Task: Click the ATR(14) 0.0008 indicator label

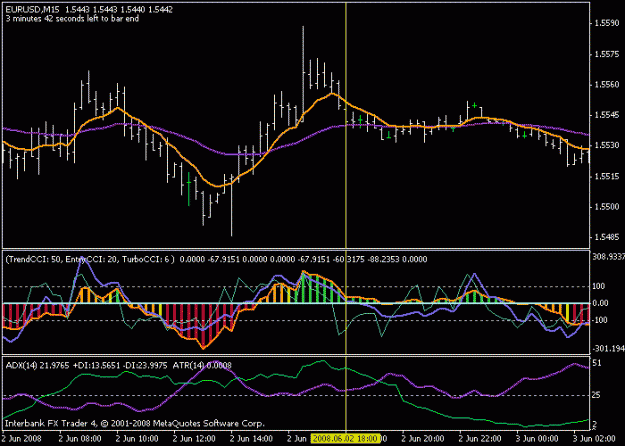Action: 202,365
